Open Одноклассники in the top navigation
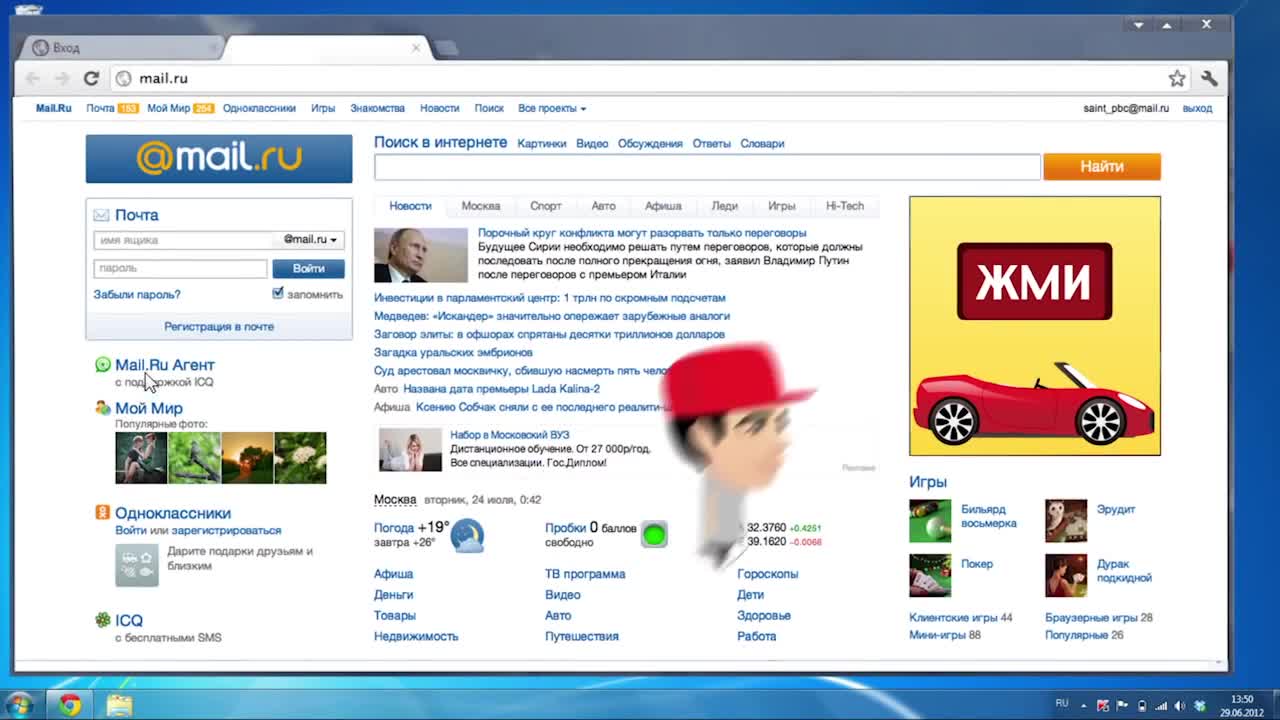 tap(259, 108)
